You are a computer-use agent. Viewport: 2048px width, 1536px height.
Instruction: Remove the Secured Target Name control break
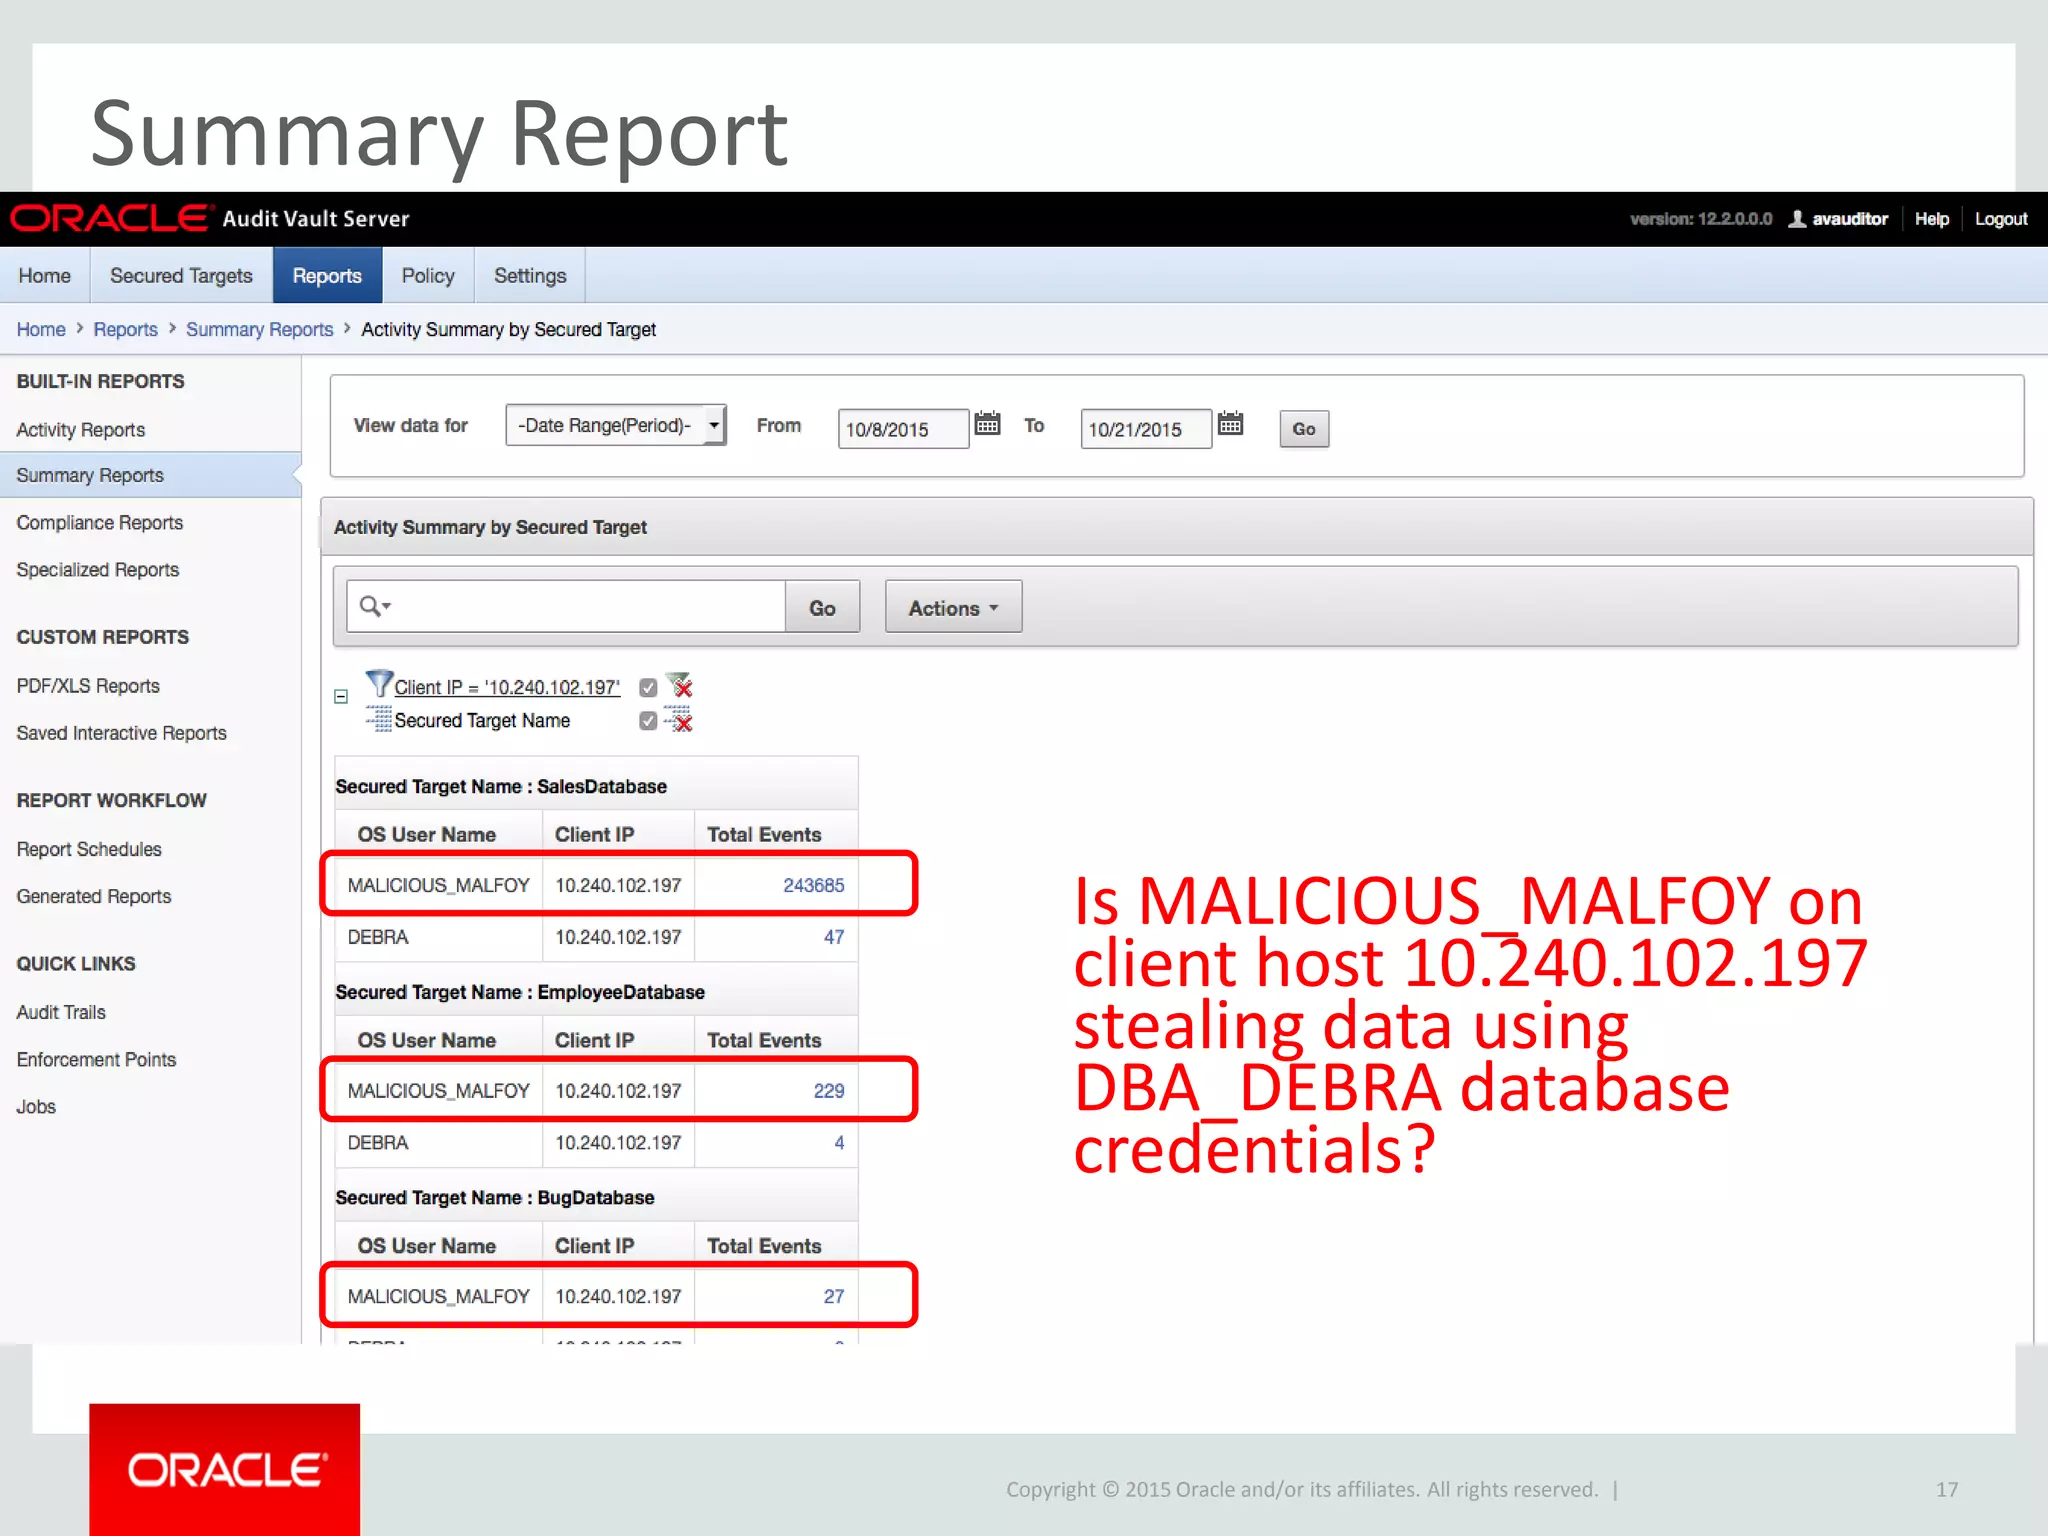680,720
